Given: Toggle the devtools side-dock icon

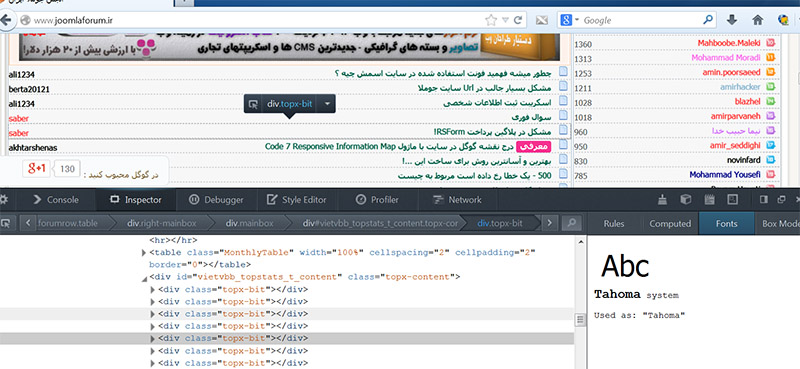Looking at the screenshot, I should pos(764,200).
